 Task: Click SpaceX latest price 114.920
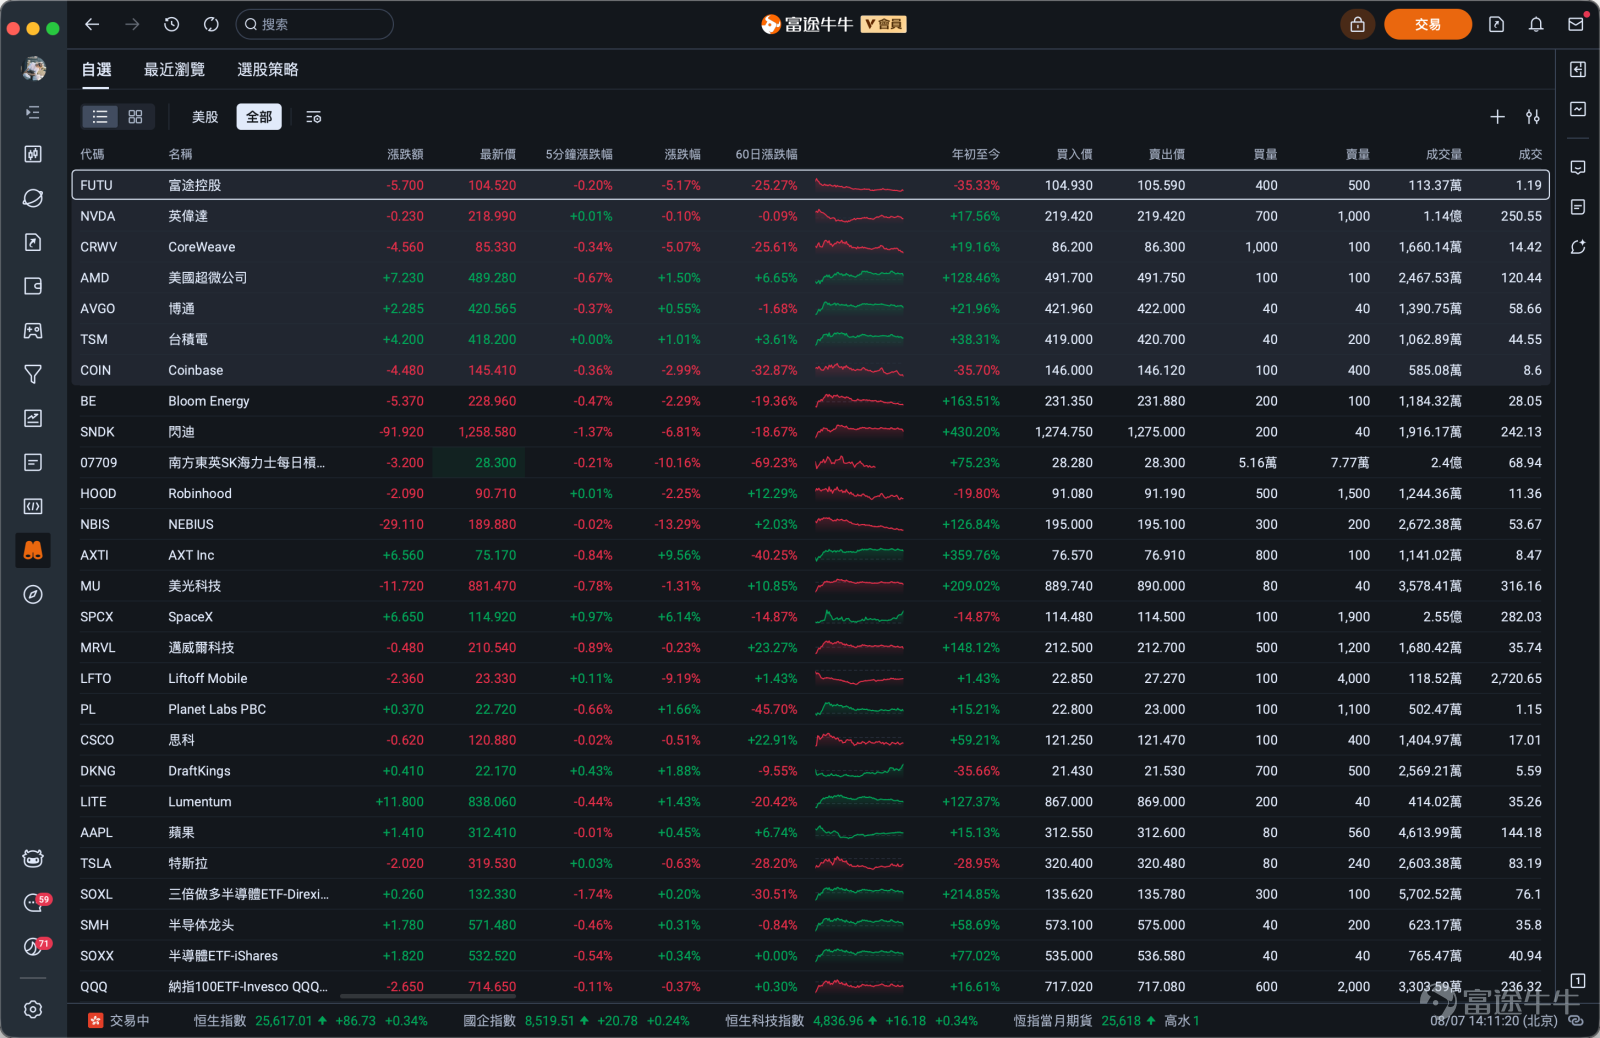492,617
